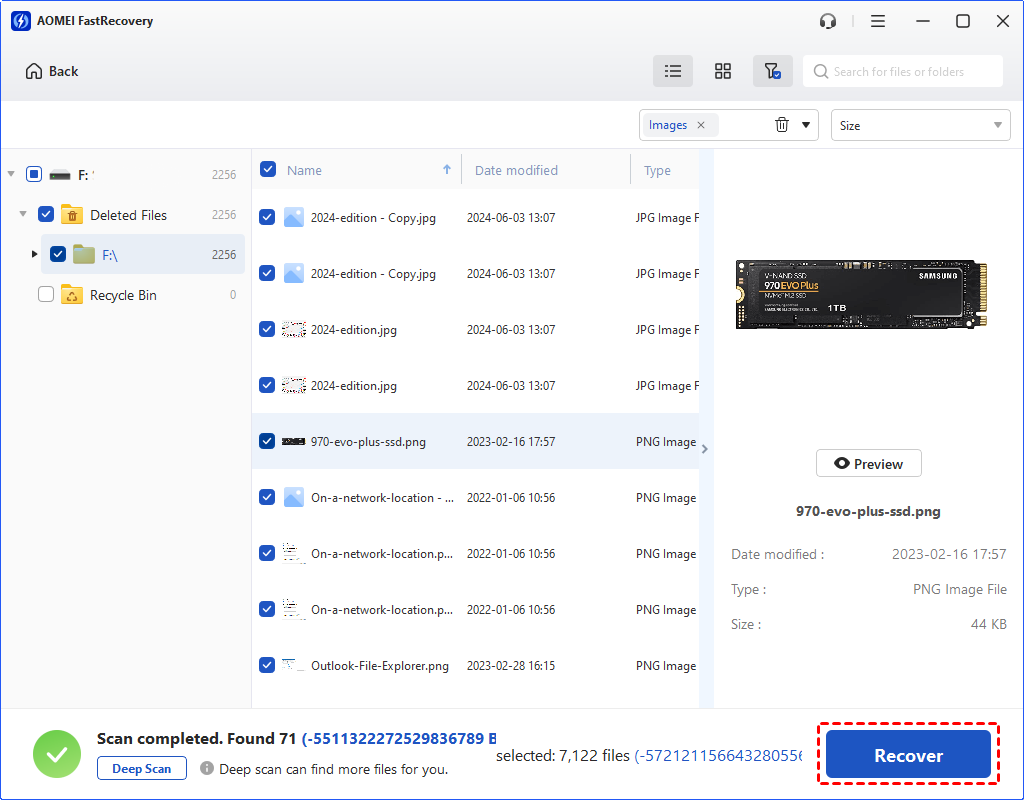Uncheck the 970-evo-plus-ssd.png file checkbox
The image size is (1024, 800).
tap(267, 441)
